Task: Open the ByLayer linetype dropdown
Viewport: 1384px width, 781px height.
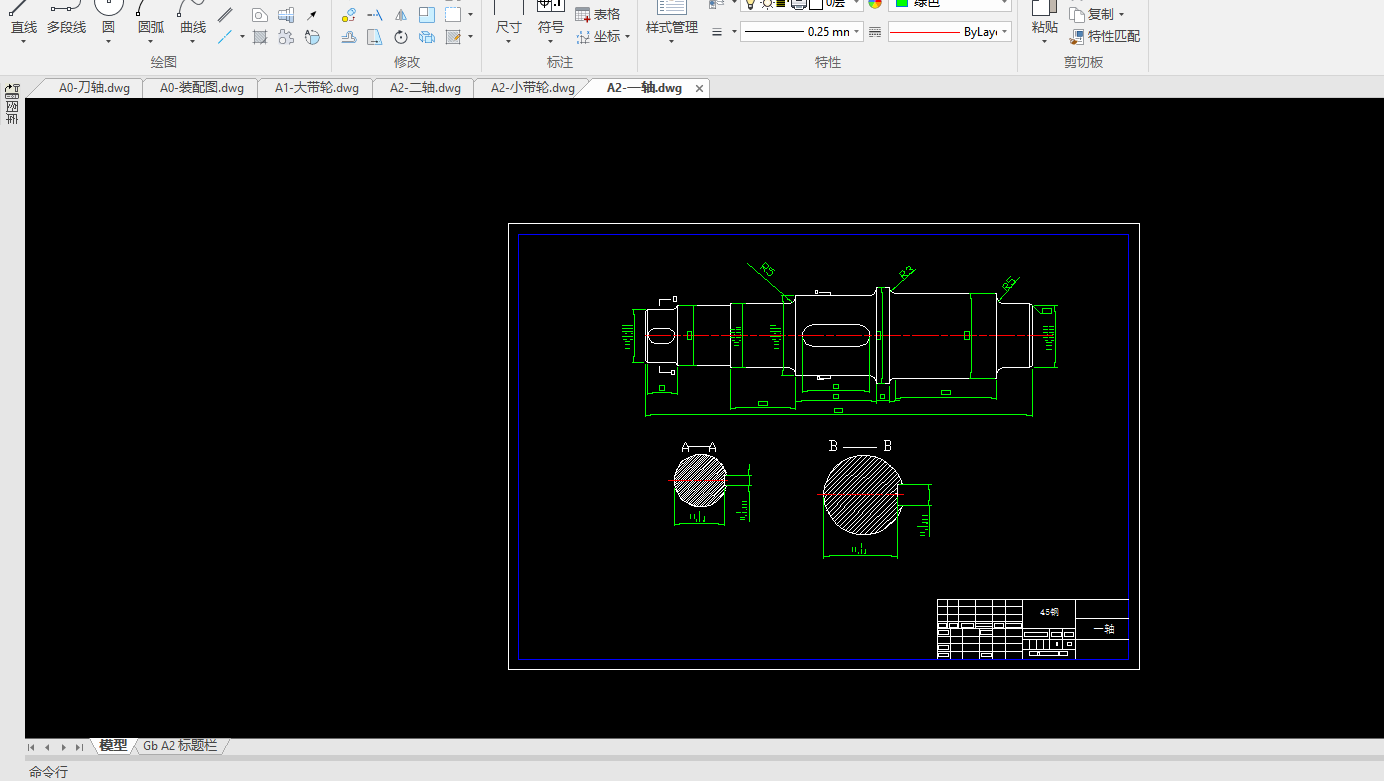Action: click(x=1004, y=32)
